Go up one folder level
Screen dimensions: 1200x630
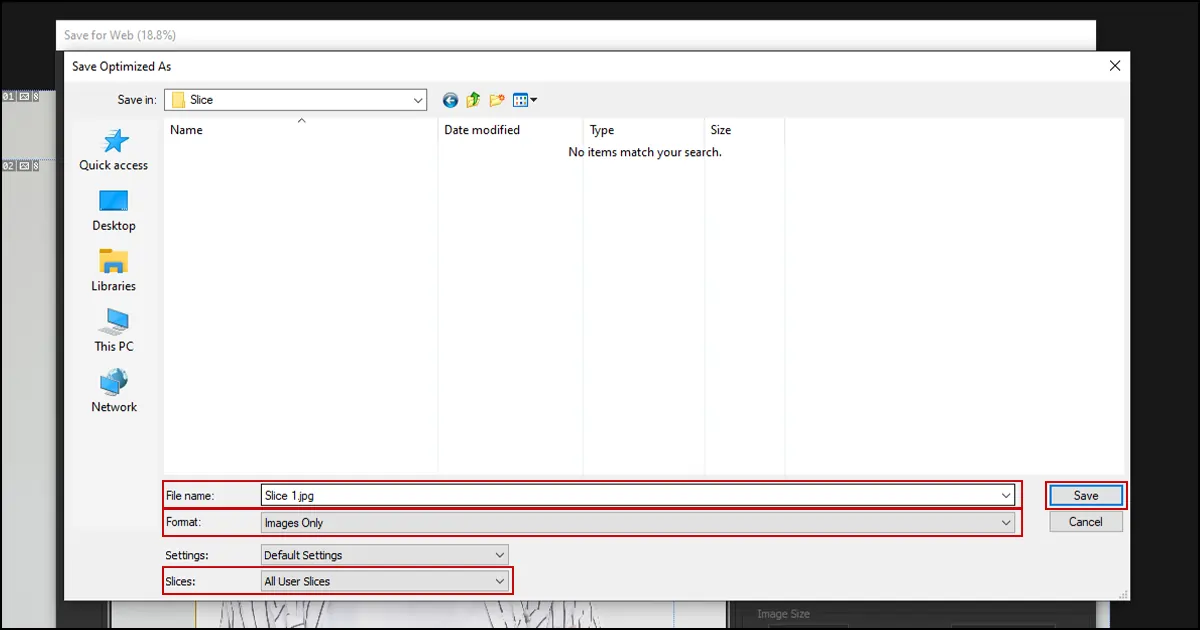tap(473, 100)
